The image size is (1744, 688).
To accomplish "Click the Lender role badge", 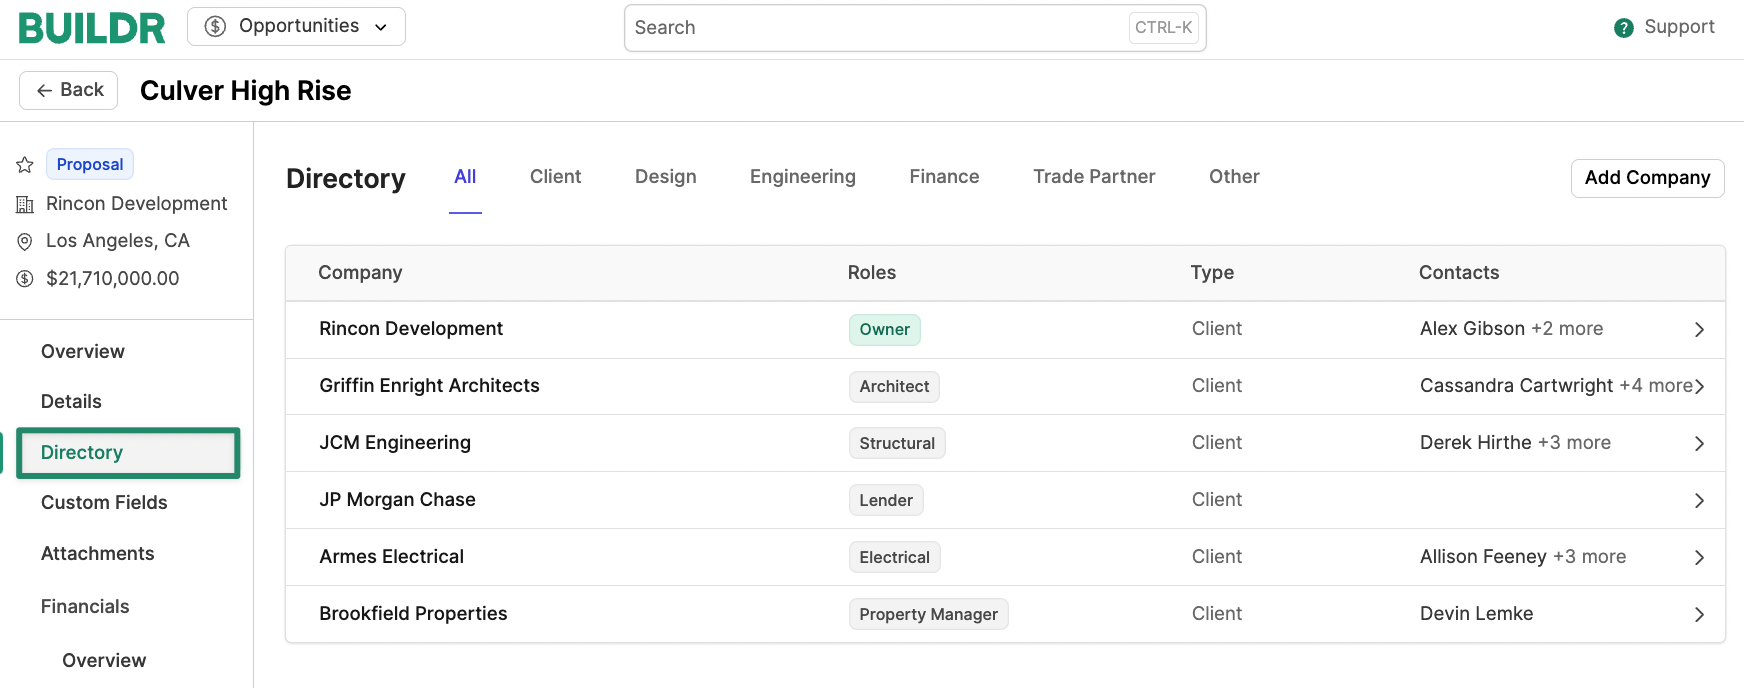I will [886, 501].
